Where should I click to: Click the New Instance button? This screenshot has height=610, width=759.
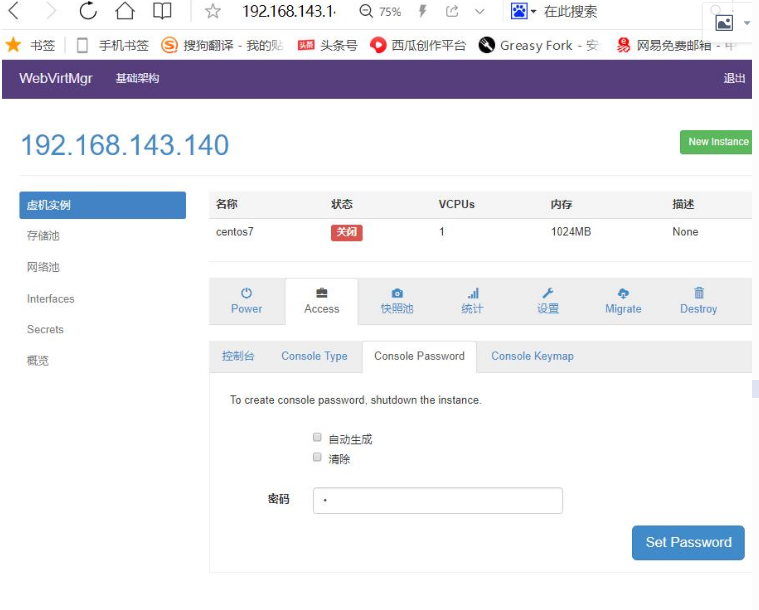pos(716,142)
